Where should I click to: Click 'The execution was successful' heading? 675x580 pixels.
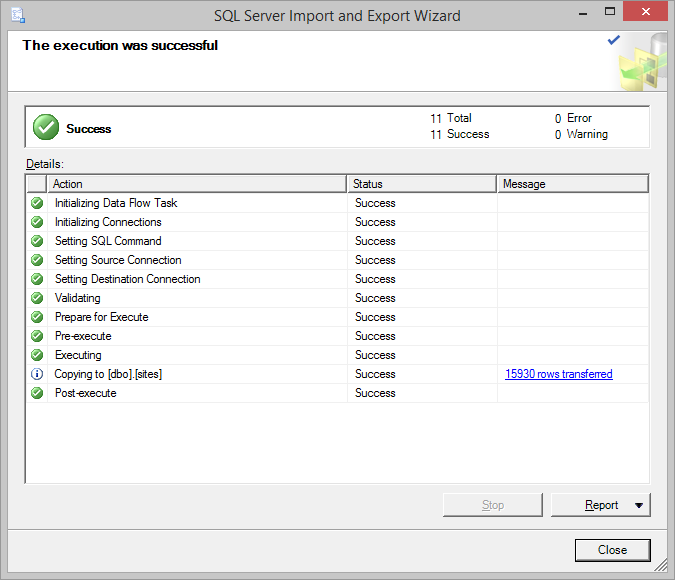[x=120, y=45]
